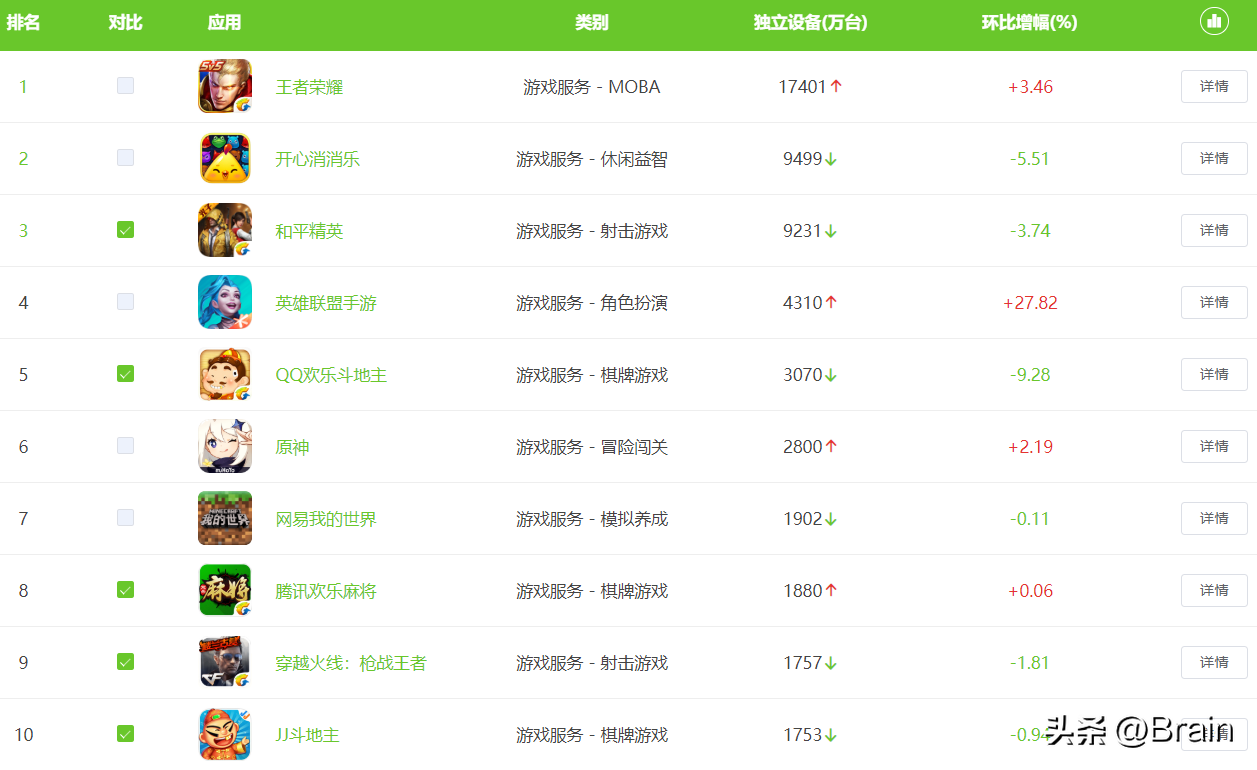This screenshot has width=1257, height=770.
Task: Click 详情 button for 英雄联盟手游
Action: click(x=1214, y=302)
